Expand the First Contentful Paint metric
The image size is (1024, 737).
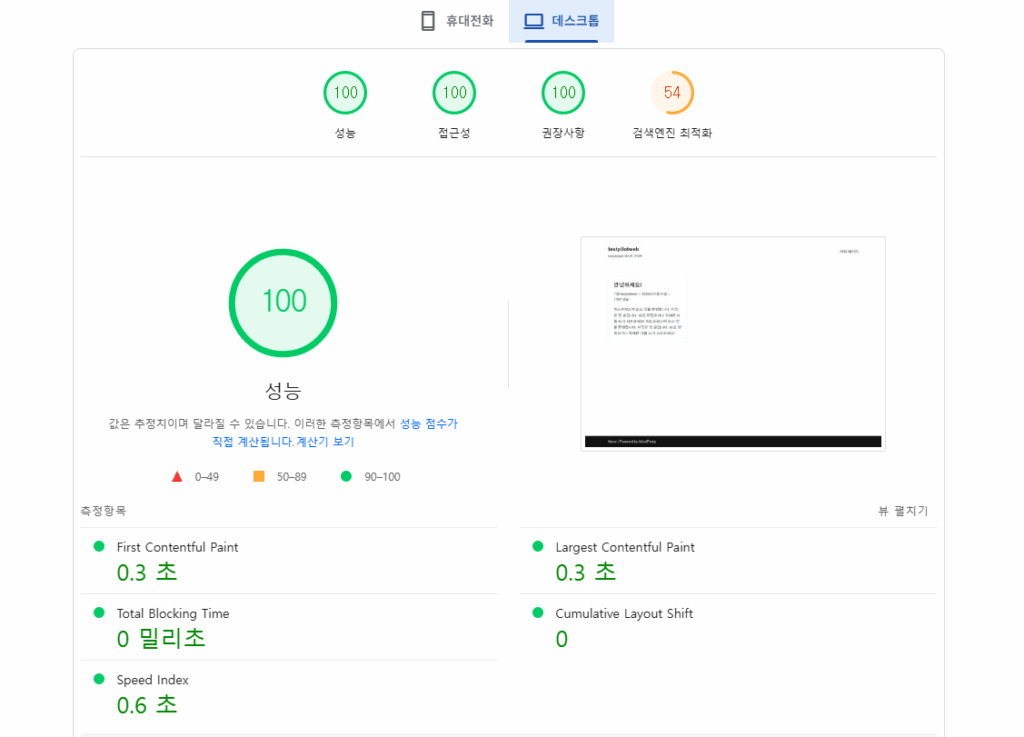click(x=177, y=547)
